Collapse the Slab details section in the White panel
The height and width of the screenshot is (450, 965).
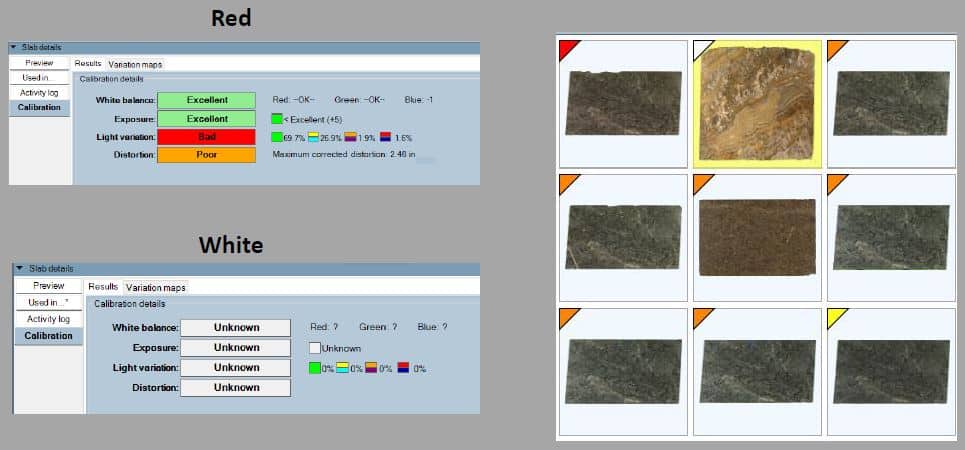tap(18, 268)
